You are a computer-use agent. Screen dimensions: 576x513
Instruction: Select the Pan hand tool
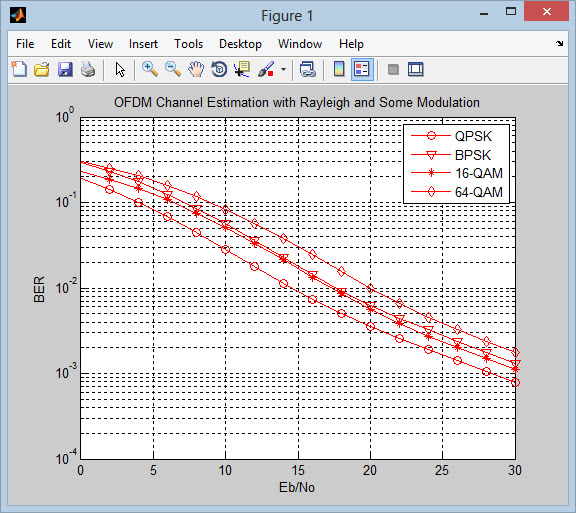click(x=196, y=69)
